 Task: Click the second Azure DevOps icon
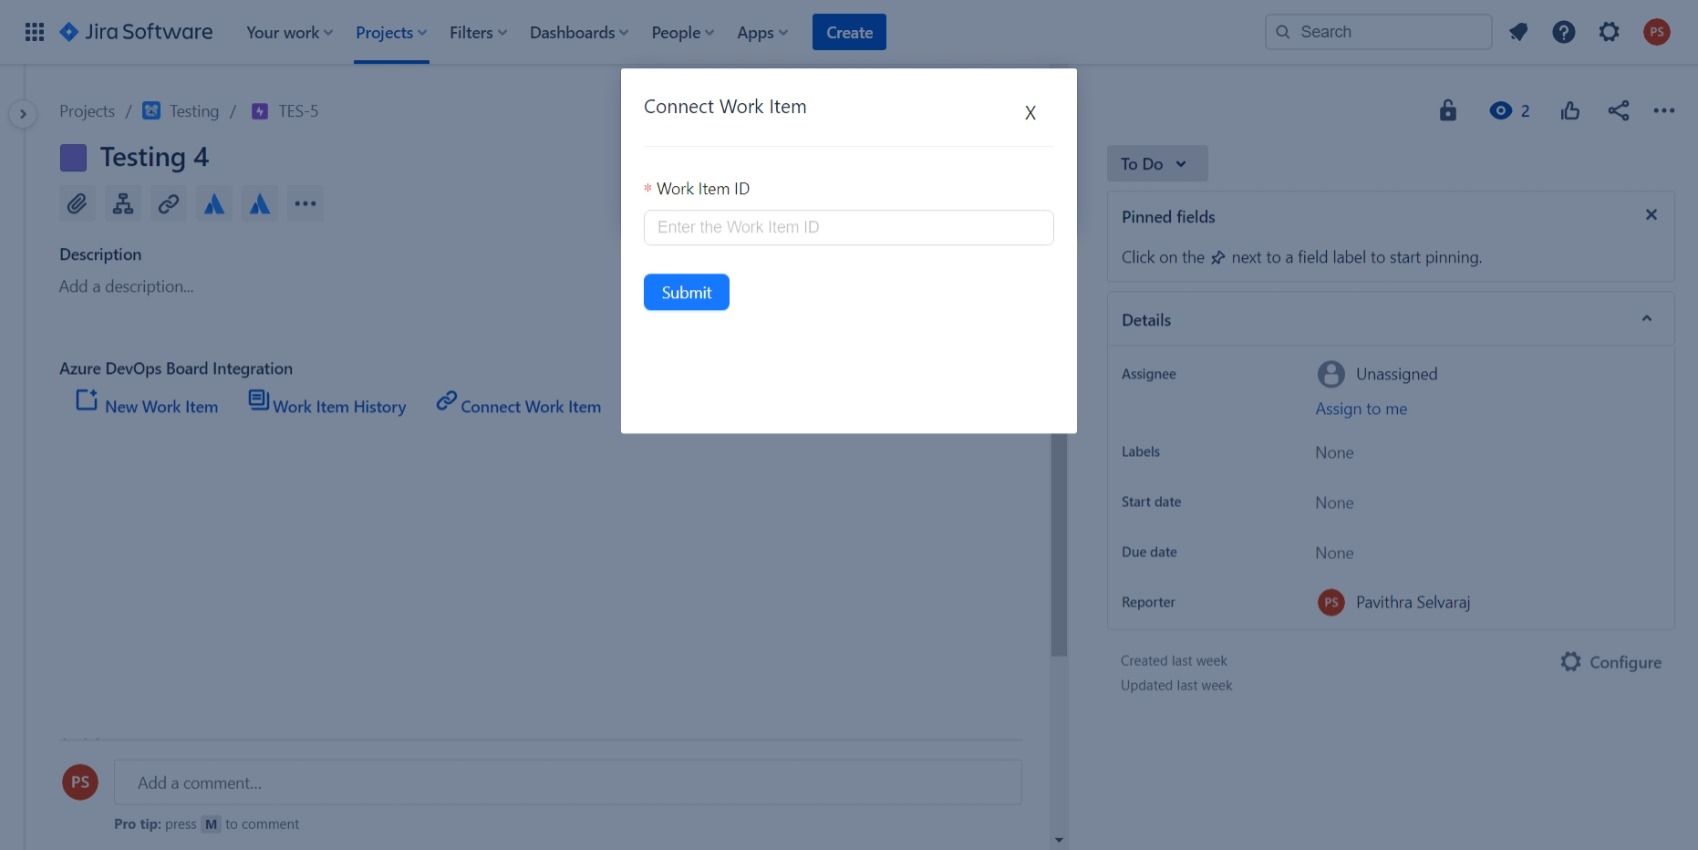(260, 204)
